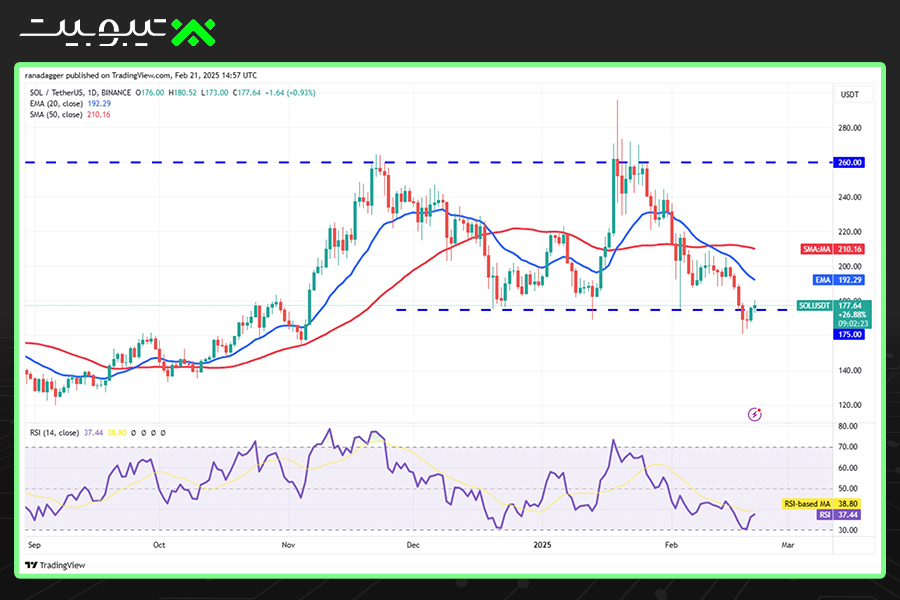The height and width of the screenshot is (600, 900).
Task: Click the Feb label on the time axis
Action: 671,544
